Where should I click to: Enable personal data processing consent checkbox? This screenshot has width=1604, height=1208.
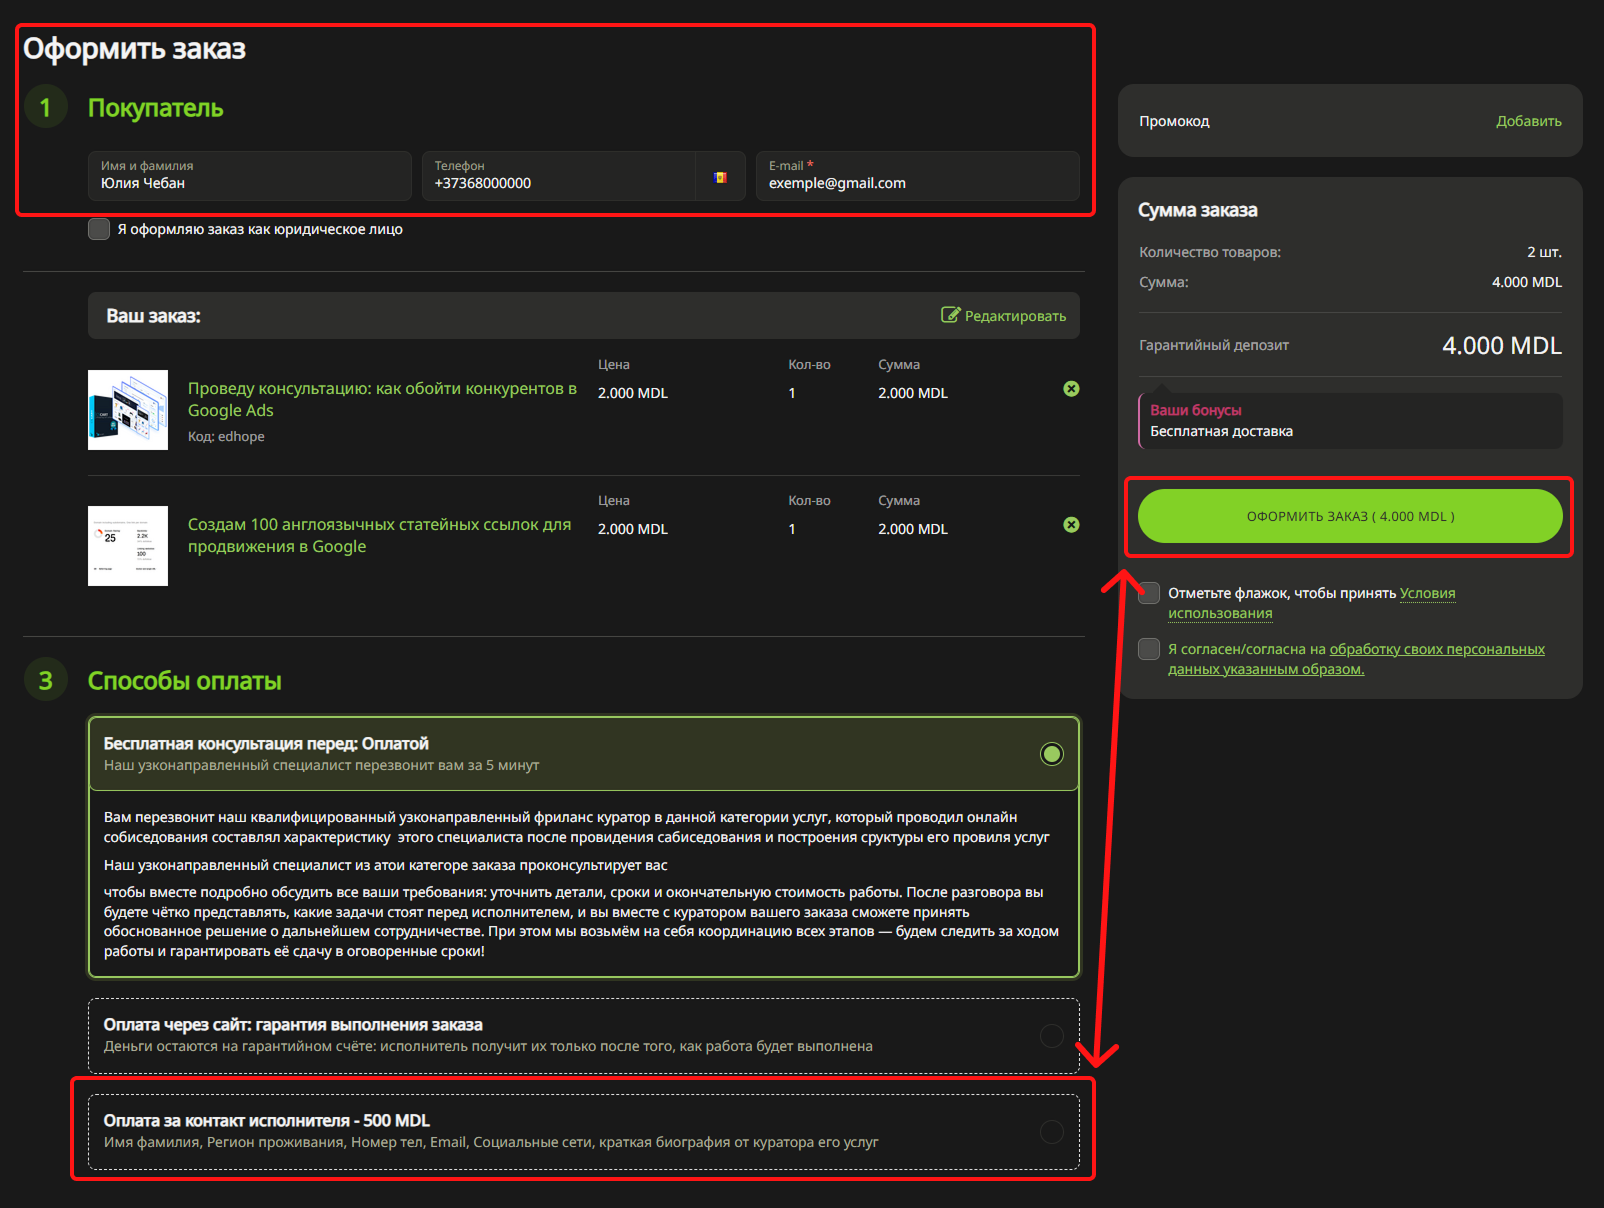(x=1149, y=649)
